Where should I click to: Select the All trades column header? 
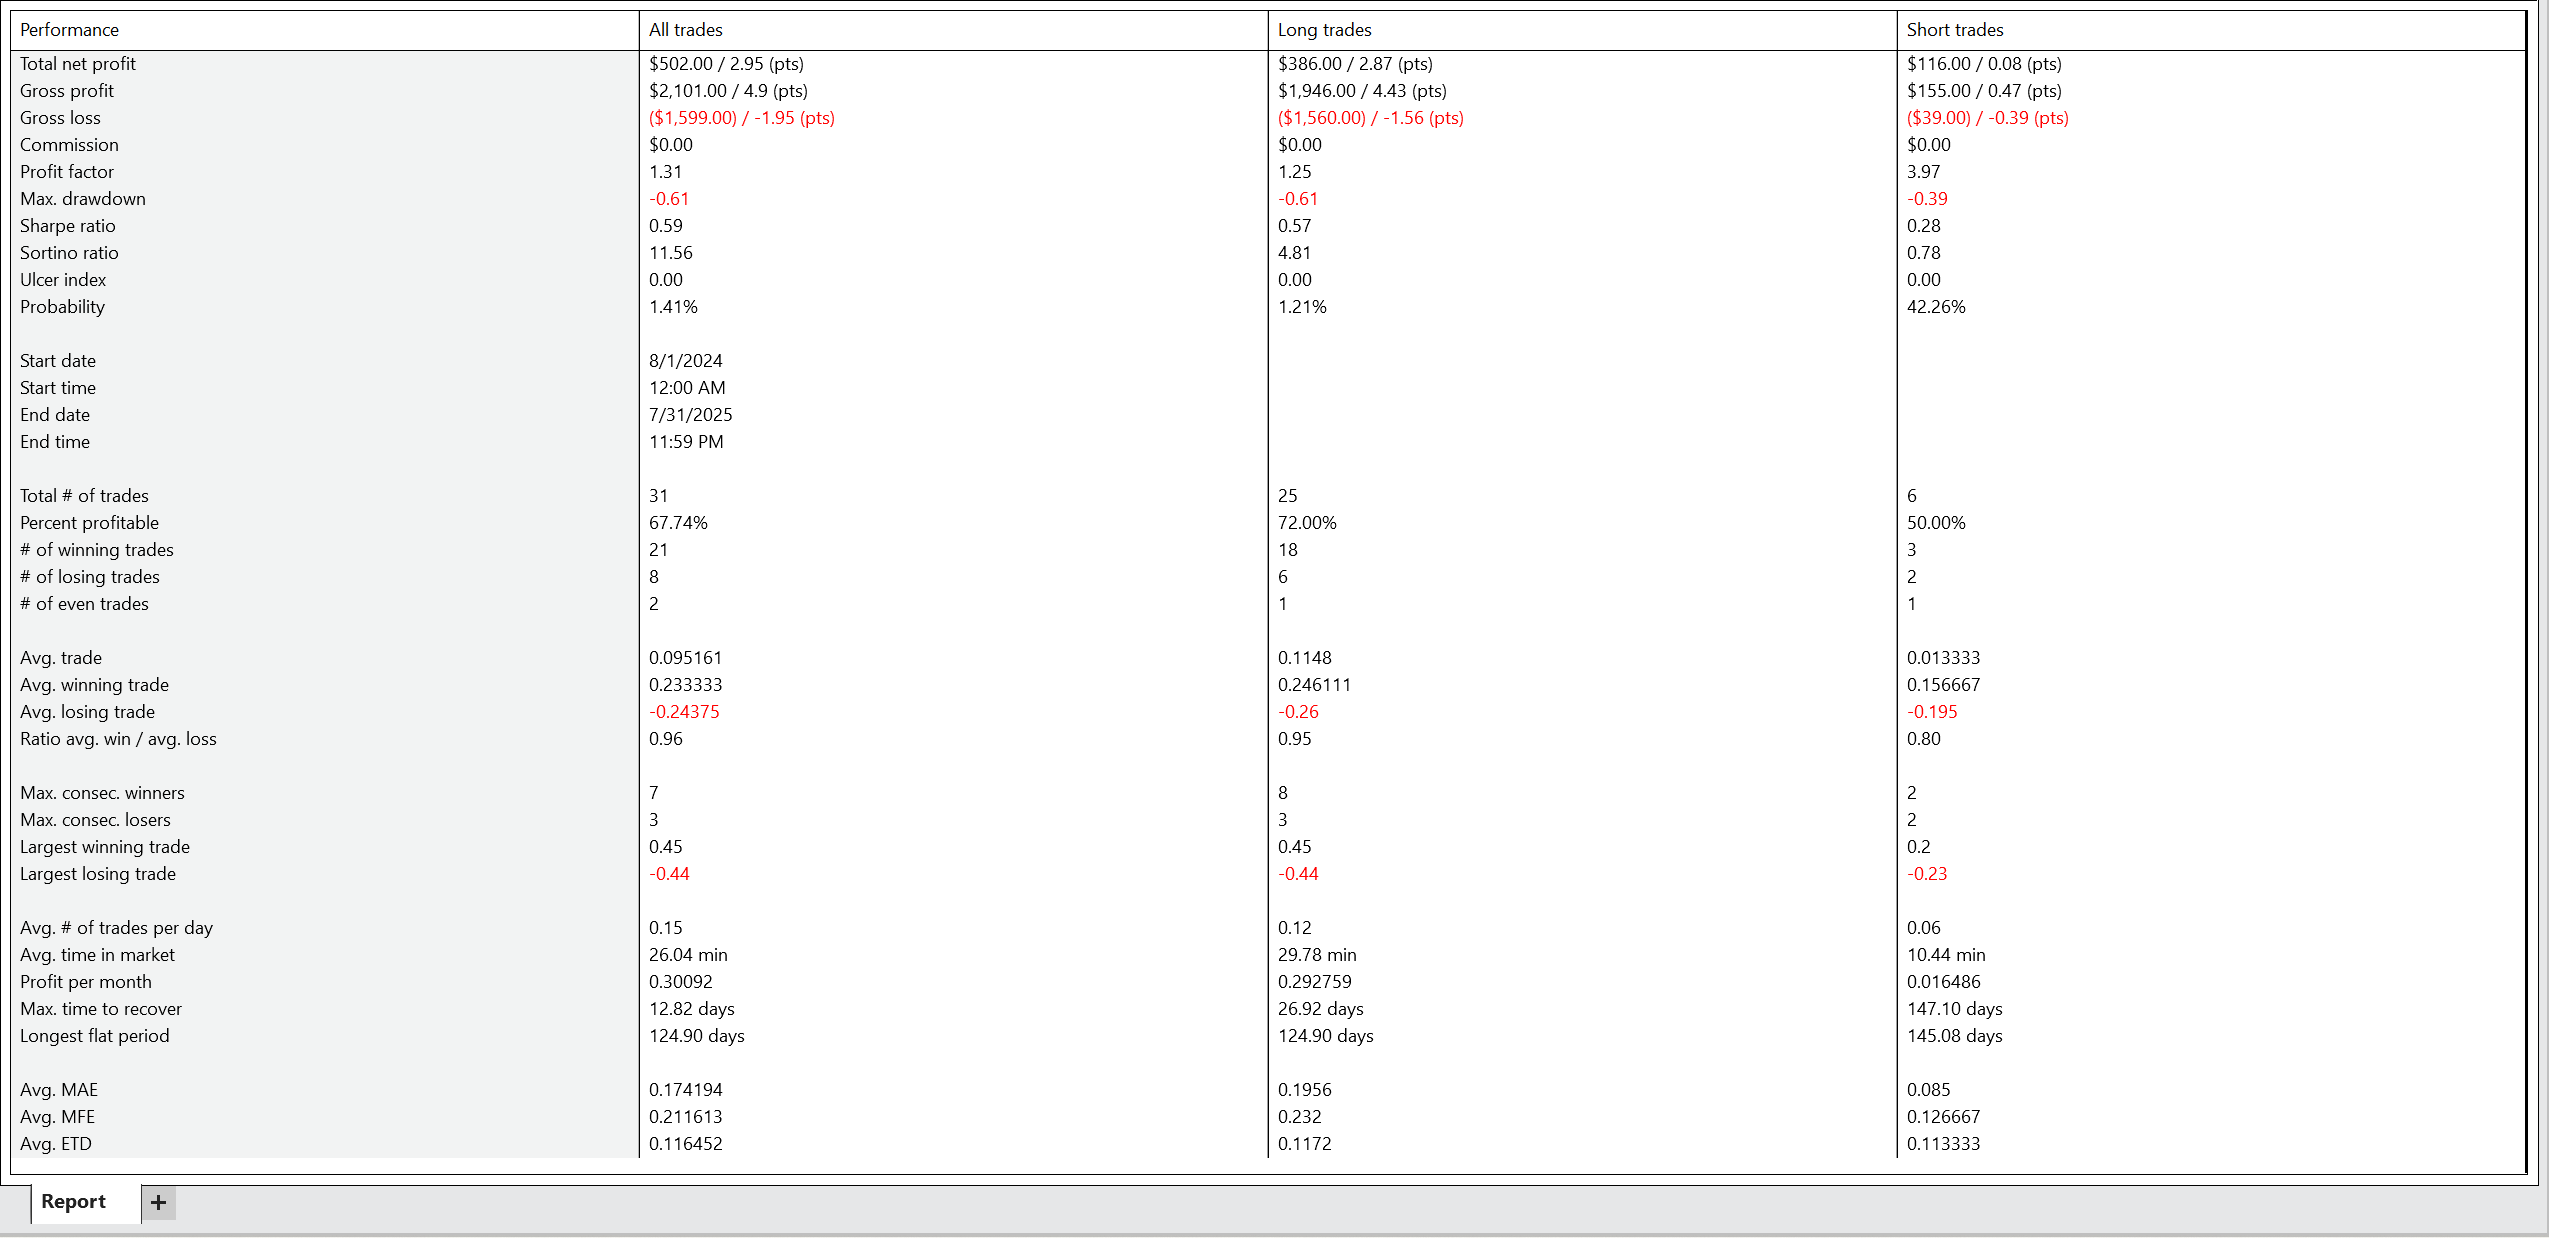point(686,30)
